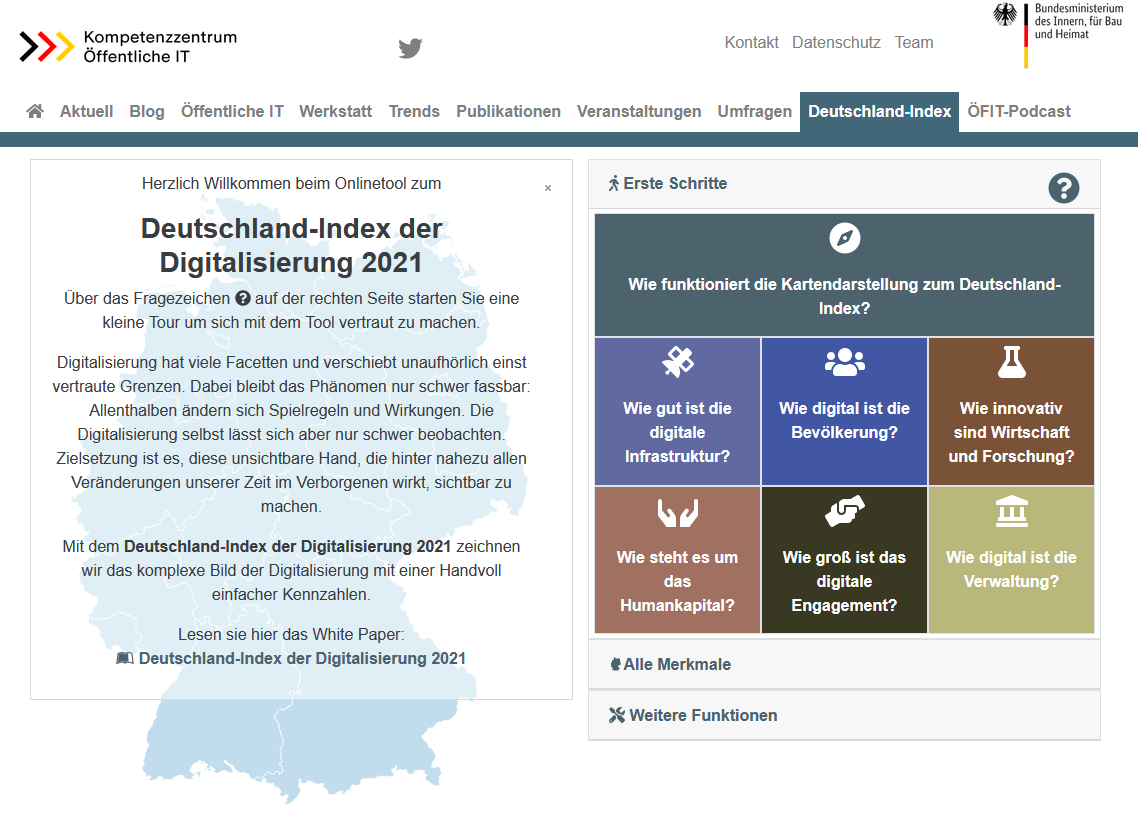Expand the Alle Merkmale section
Image resolution: width=1138 pixels, height=820 pixels.
pos(844,664)
